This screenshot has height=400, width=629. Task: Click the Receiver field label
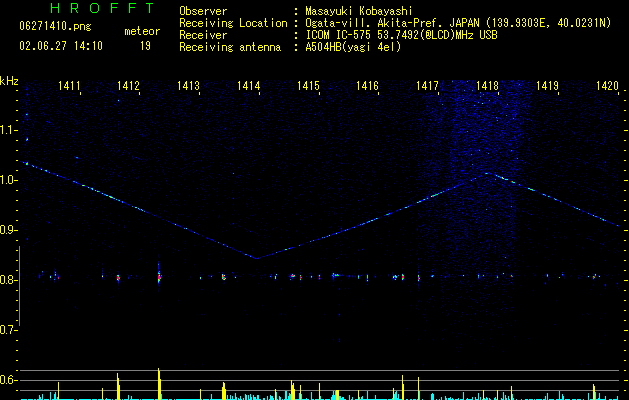[x=203, y=35]
